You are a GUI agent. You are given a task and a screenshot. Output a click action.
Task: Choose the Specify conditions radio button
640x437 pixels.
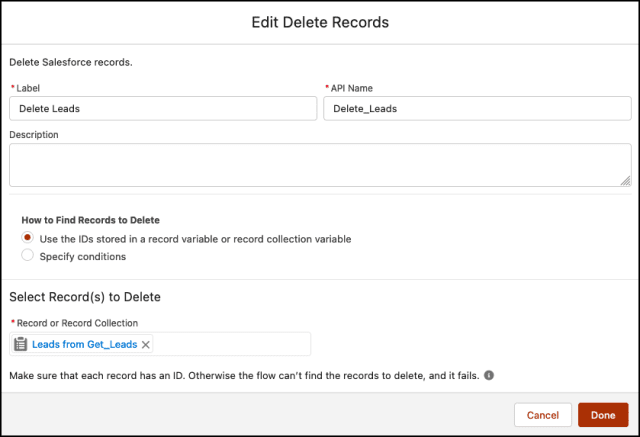point(28,256)
